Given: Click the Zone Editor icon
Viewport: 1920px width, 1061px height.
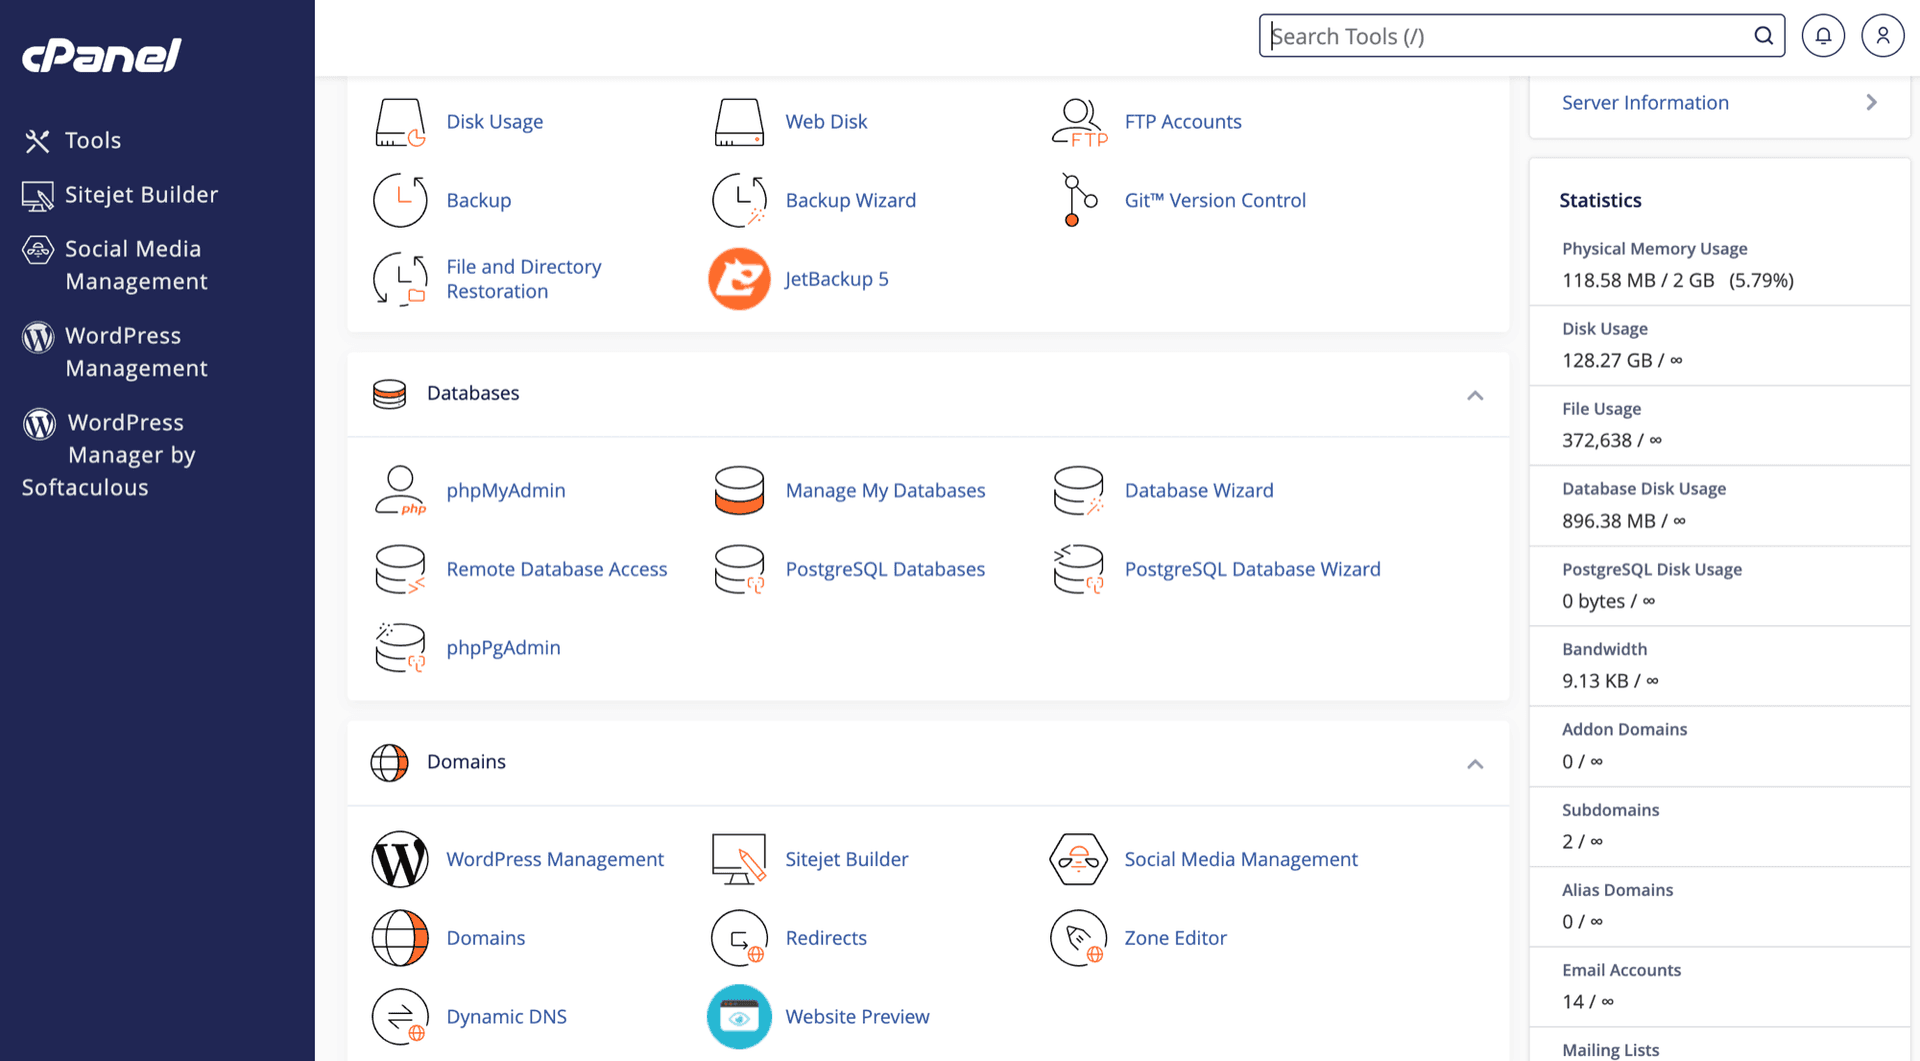Looking at the screenshot, I should pos(1079,938).
